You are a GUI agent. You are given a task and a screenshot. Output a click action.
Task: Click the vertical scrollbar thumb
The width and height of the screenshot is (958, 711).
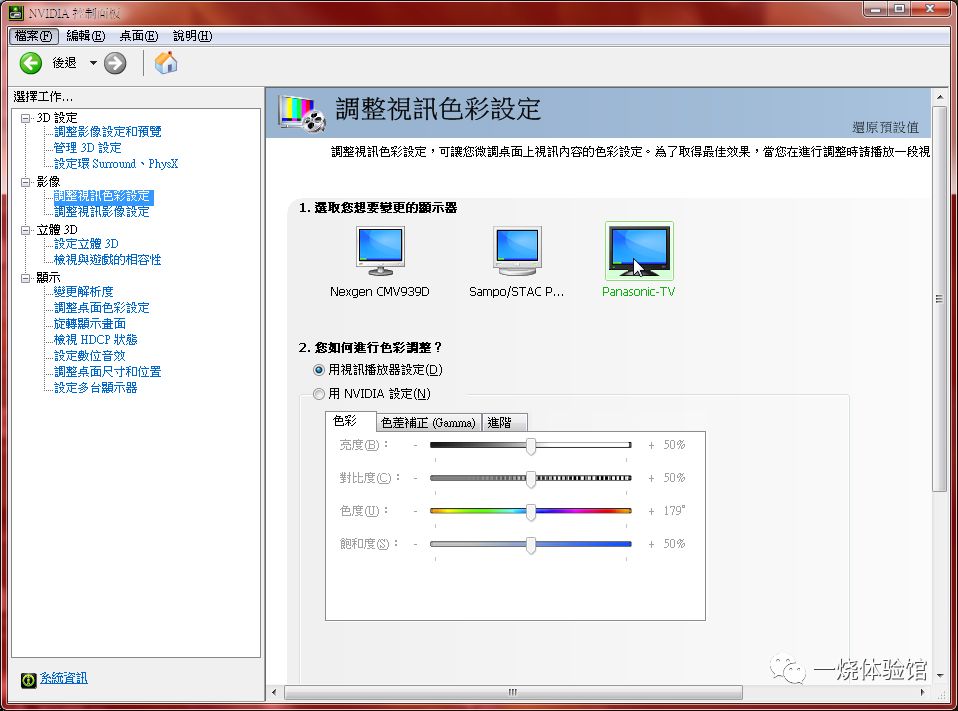point(940,299)
